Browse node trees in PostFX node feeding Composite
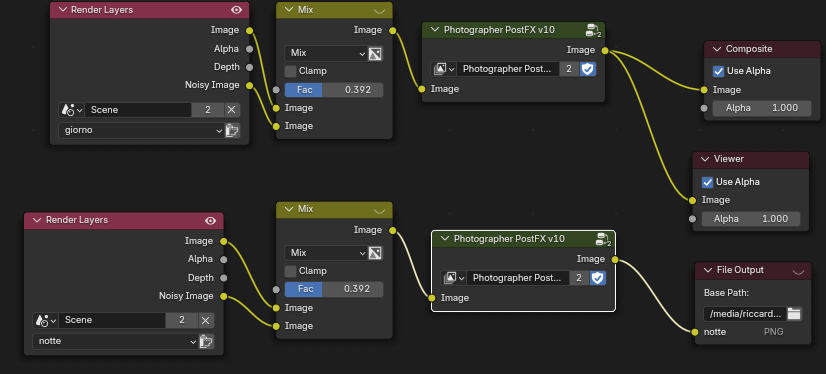The height and width of the screenshot is (374, 826). 443,69
